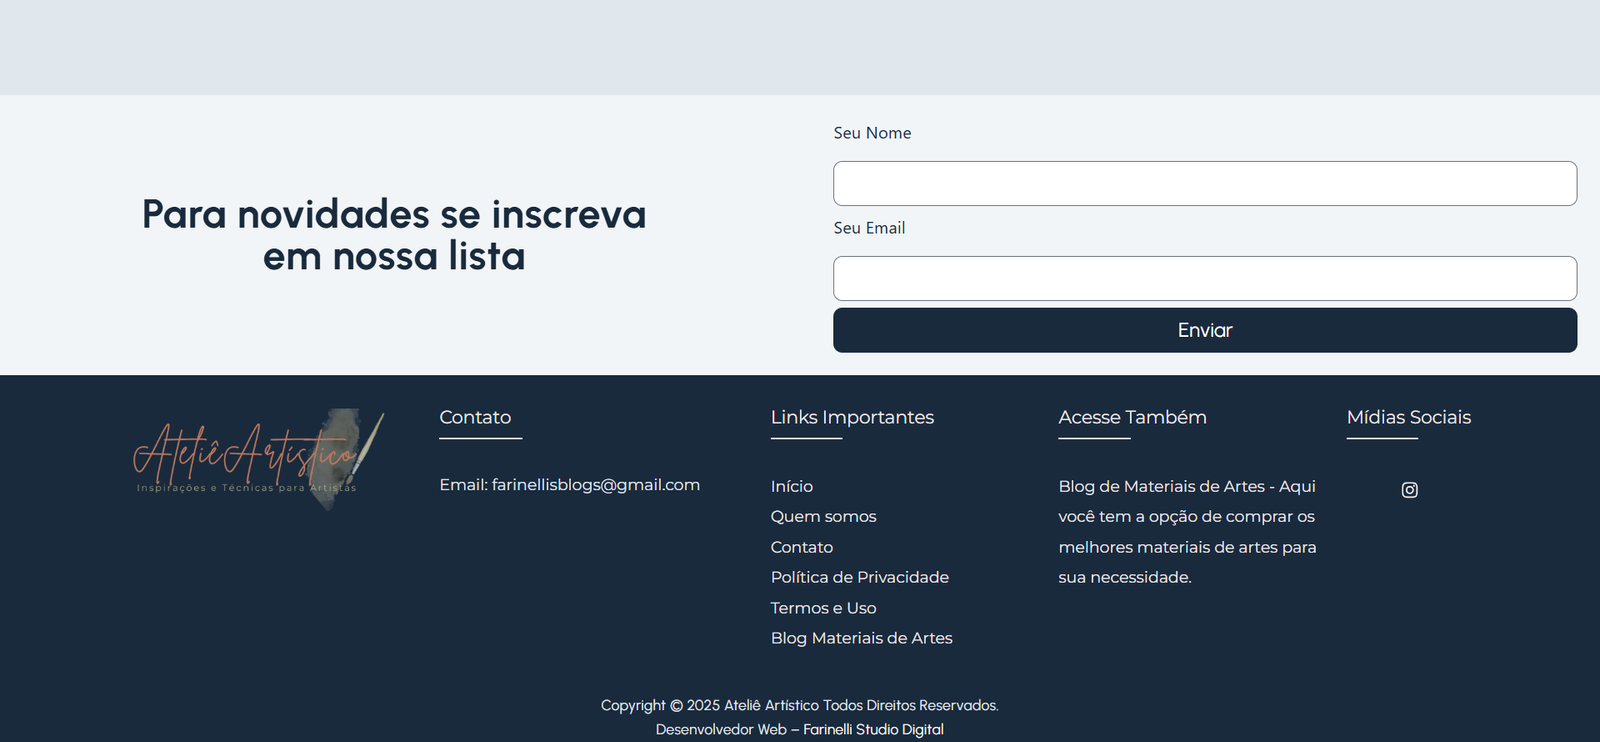Image resolution: width=1600 pixels, height=742 pixels.
Task: Open Contato link under Links Importantes
Action: pos(801,548)
